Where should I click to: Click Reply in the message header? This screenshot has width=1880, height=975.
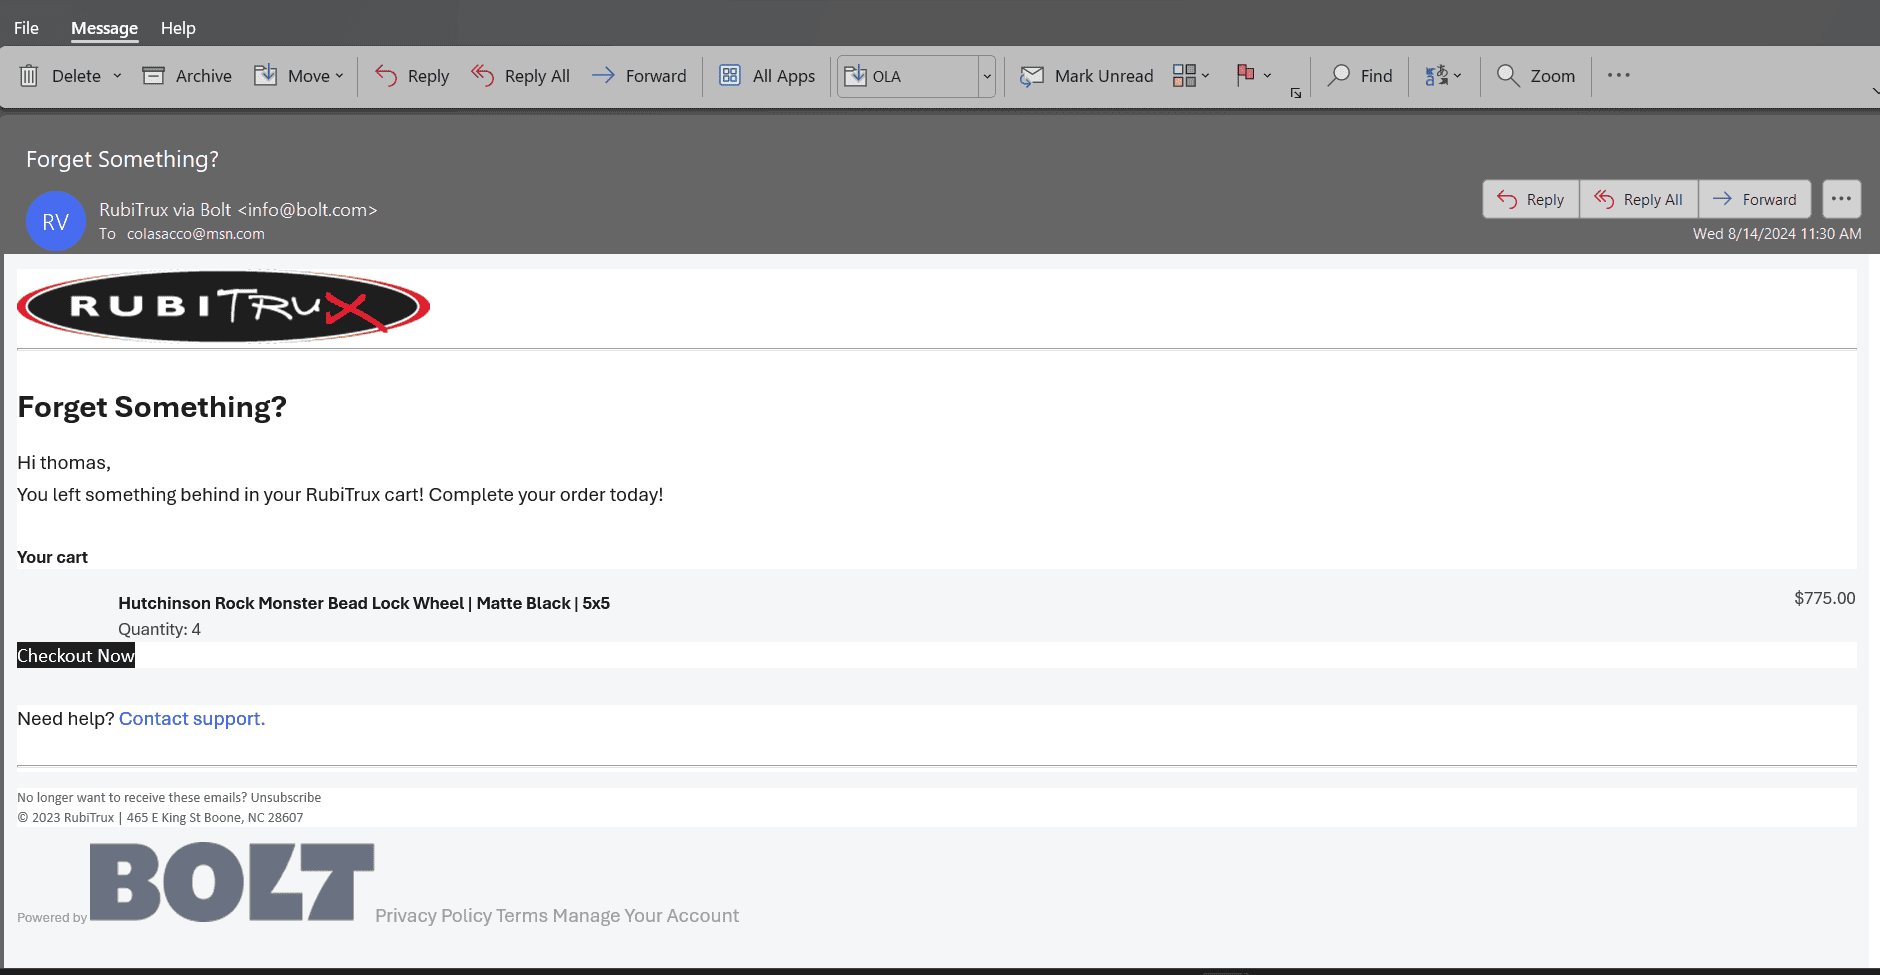pos(1531,199)
